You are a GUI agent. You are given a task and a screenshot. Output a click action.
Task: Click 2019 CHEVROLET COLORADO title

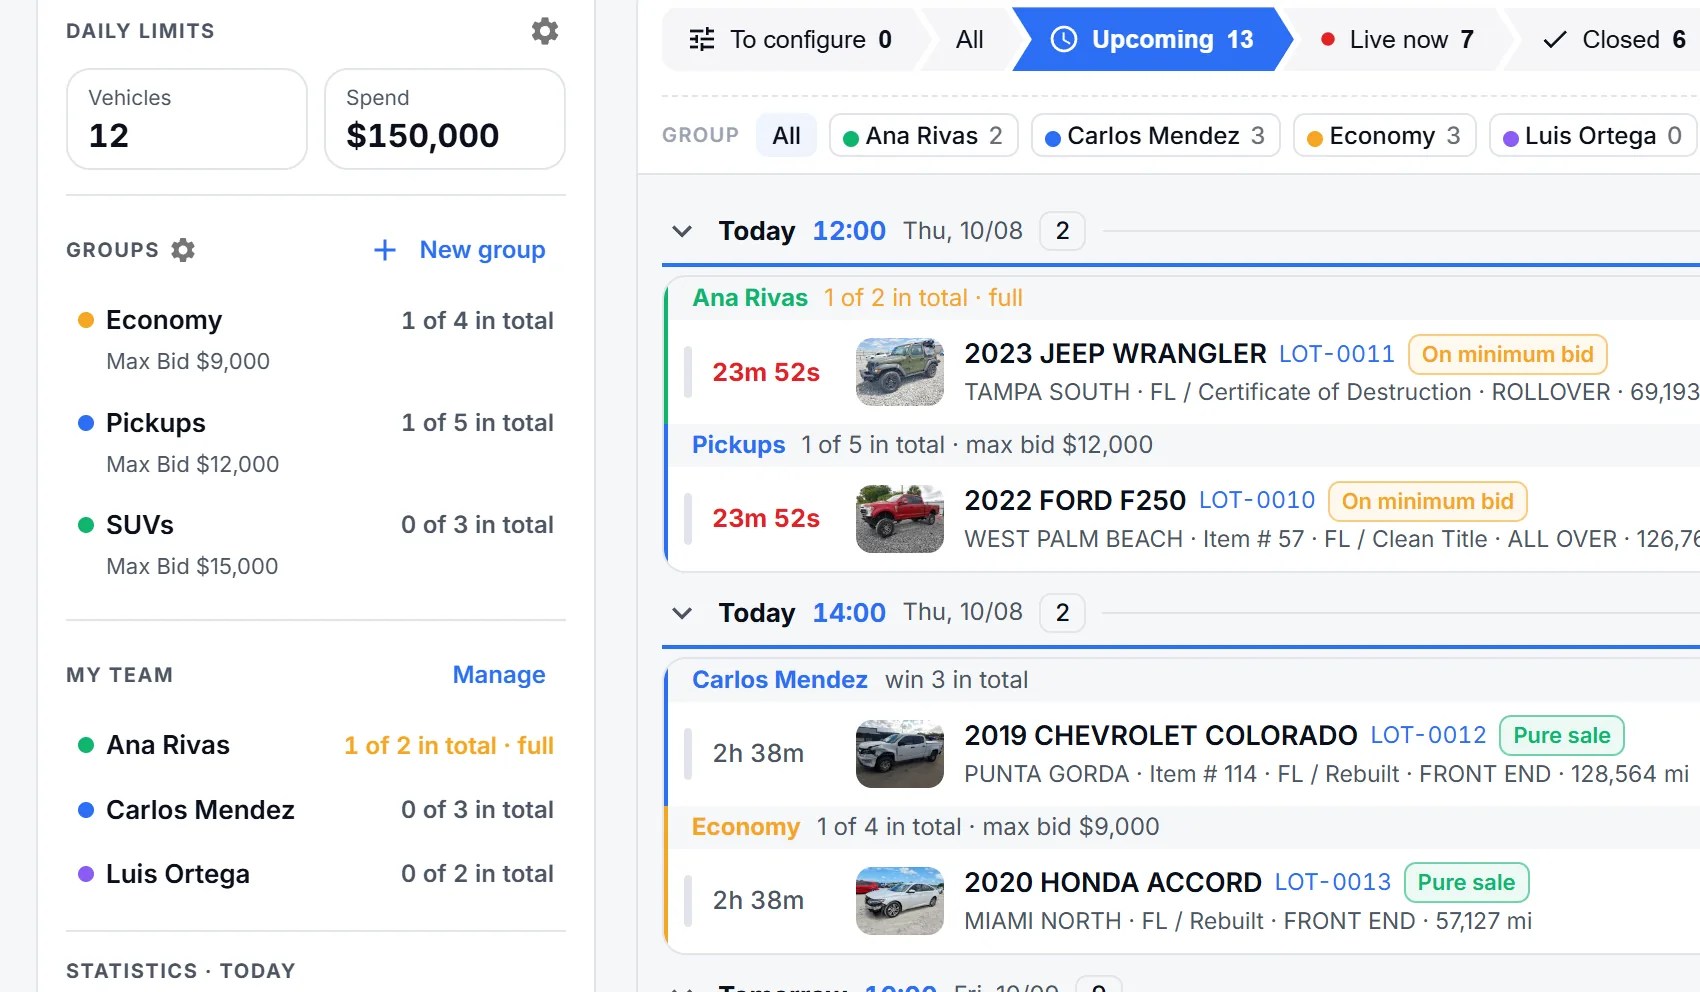pos(1161,736)
